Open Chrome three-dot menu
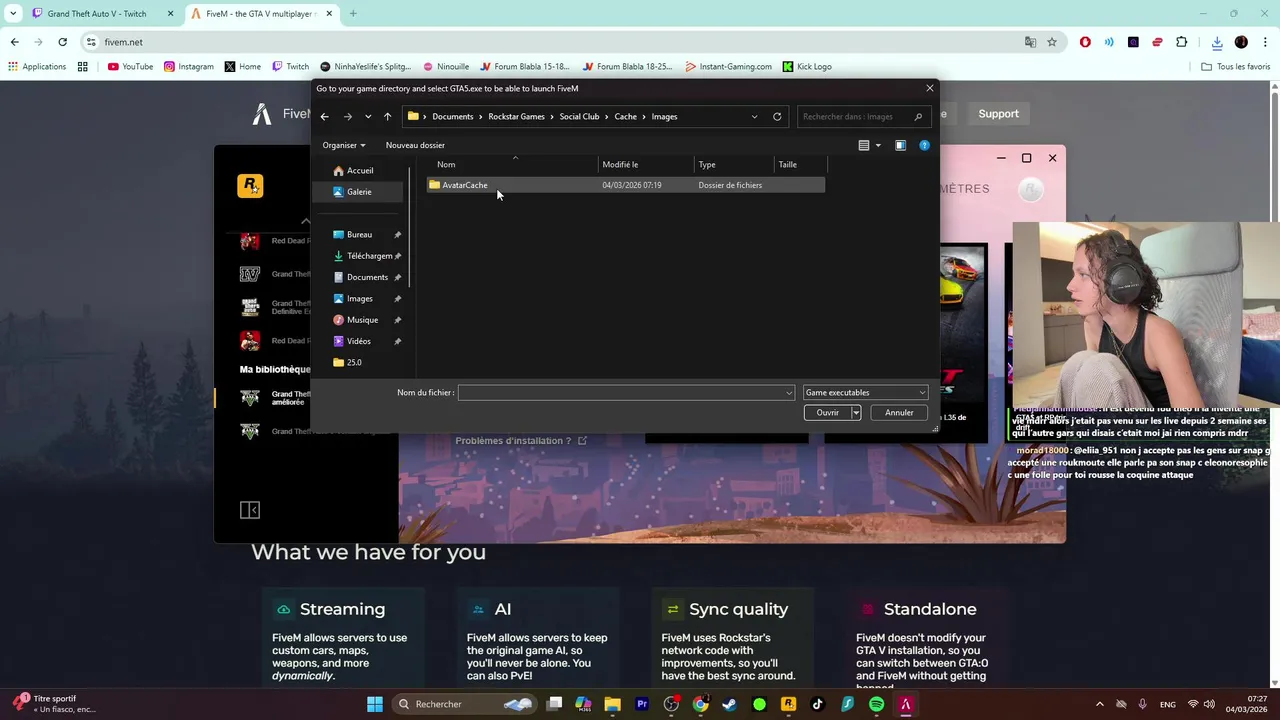Image resolution: width=1280 pixels, height=720 pixels. [1263, 42]
